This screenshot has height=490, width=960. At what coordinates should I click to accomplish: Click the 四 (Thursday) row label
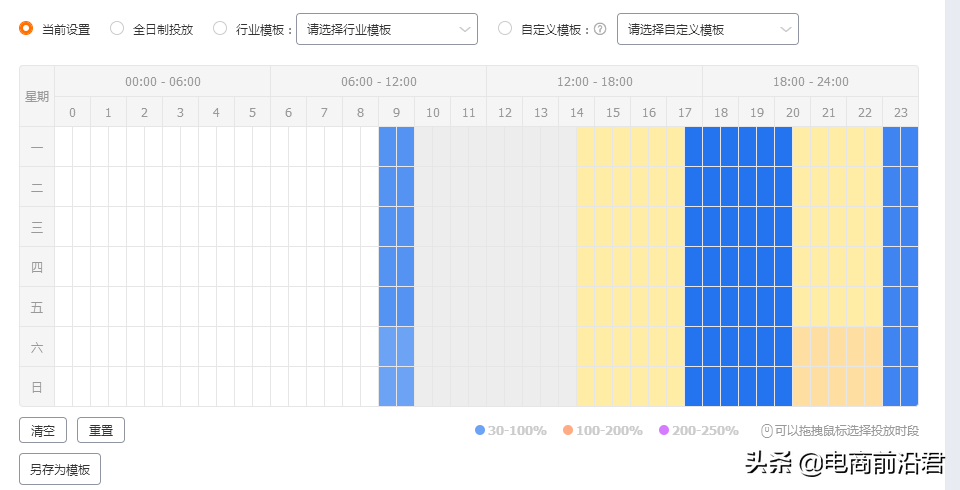[37, 267]
